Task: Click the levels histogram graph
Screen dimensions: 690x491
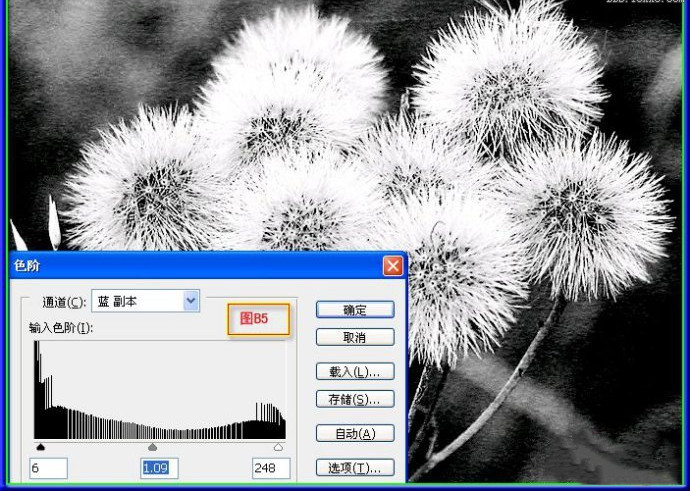Action: [160, 390]
